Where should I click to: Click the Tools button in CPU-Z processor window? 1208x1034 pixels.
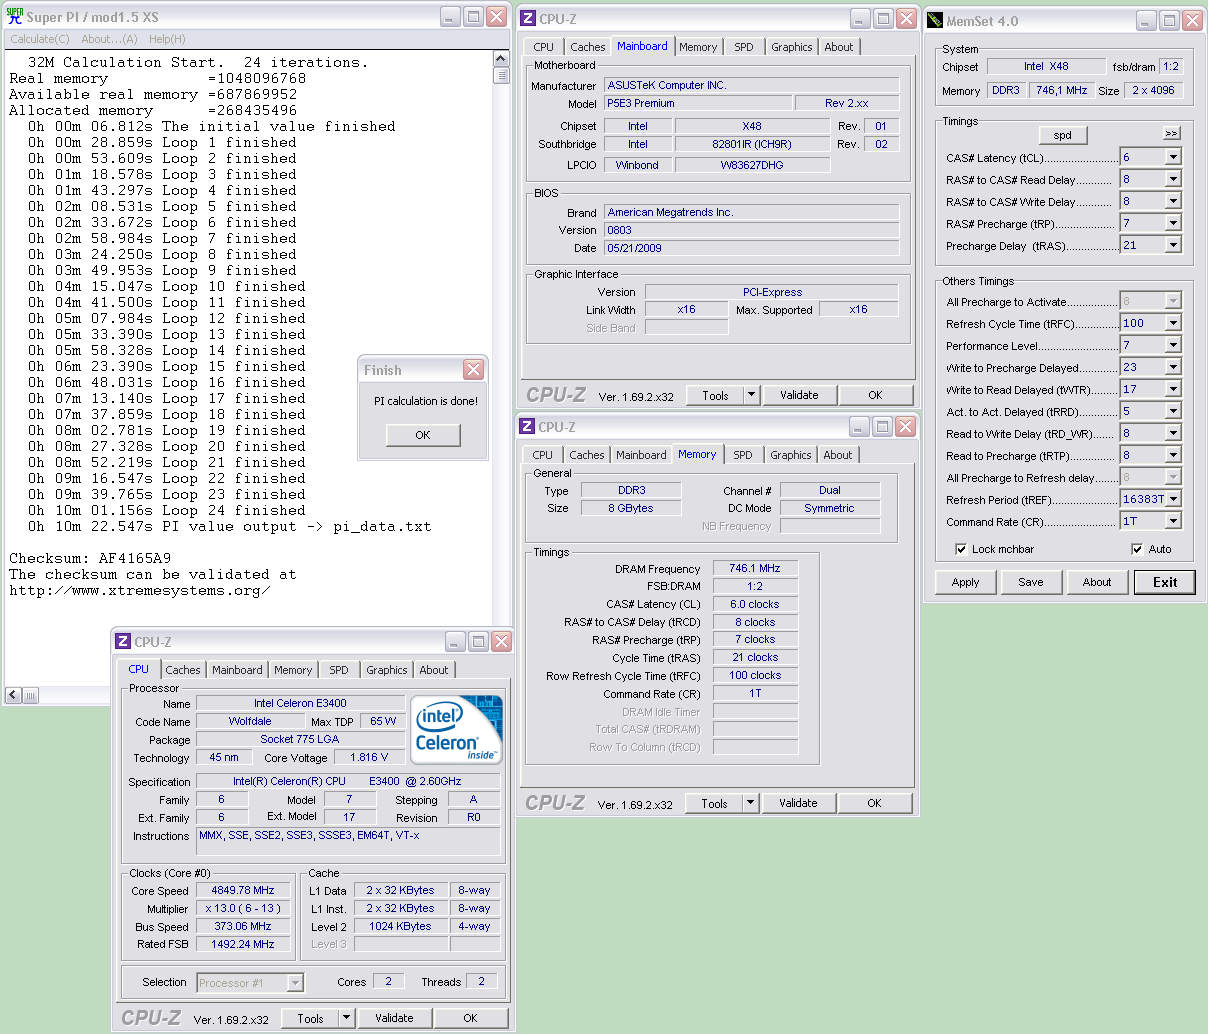(310, 1018)
